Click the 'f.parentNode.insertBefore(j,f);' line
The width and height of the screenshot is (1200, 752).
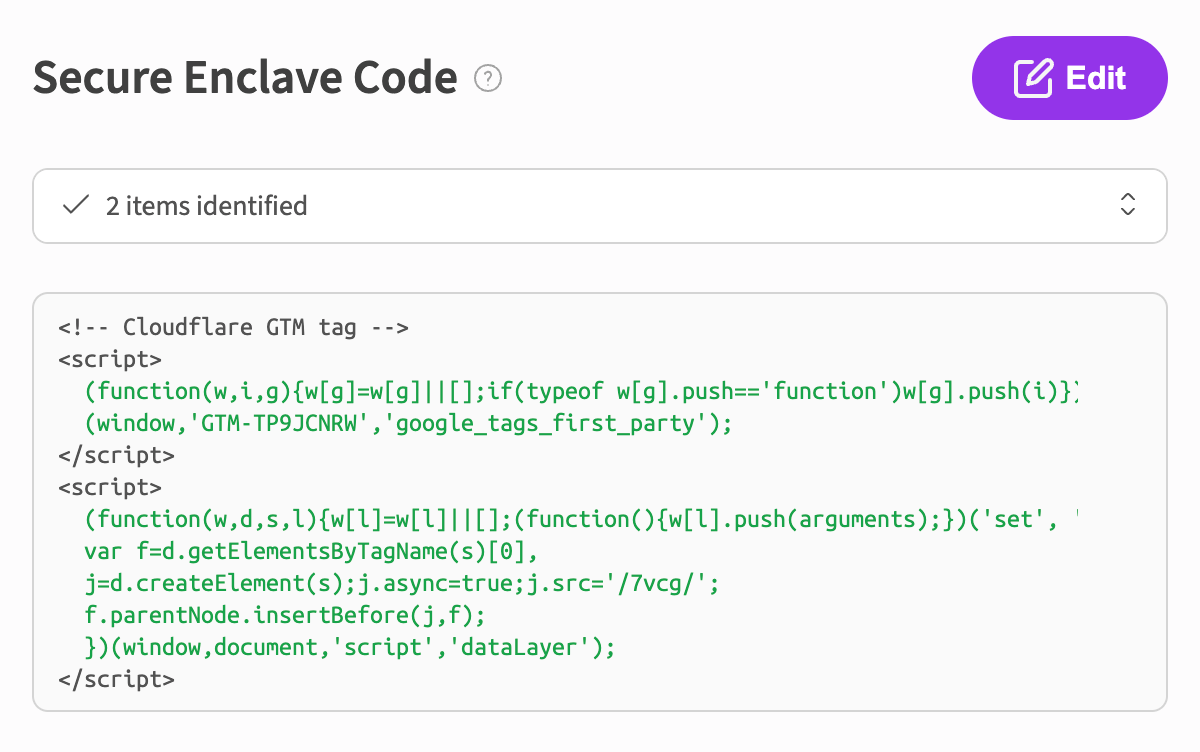click(x=286, y=615)
